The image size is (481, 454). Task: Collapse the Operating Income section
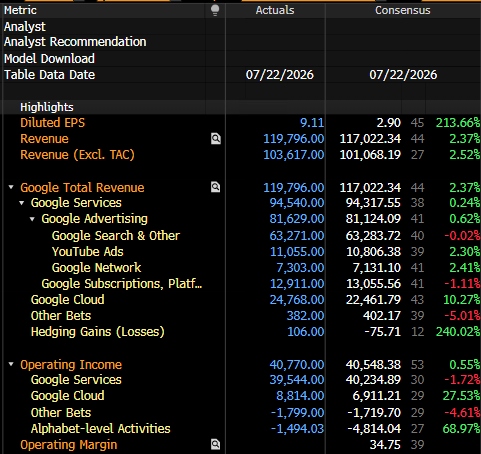tap(11, 364)
